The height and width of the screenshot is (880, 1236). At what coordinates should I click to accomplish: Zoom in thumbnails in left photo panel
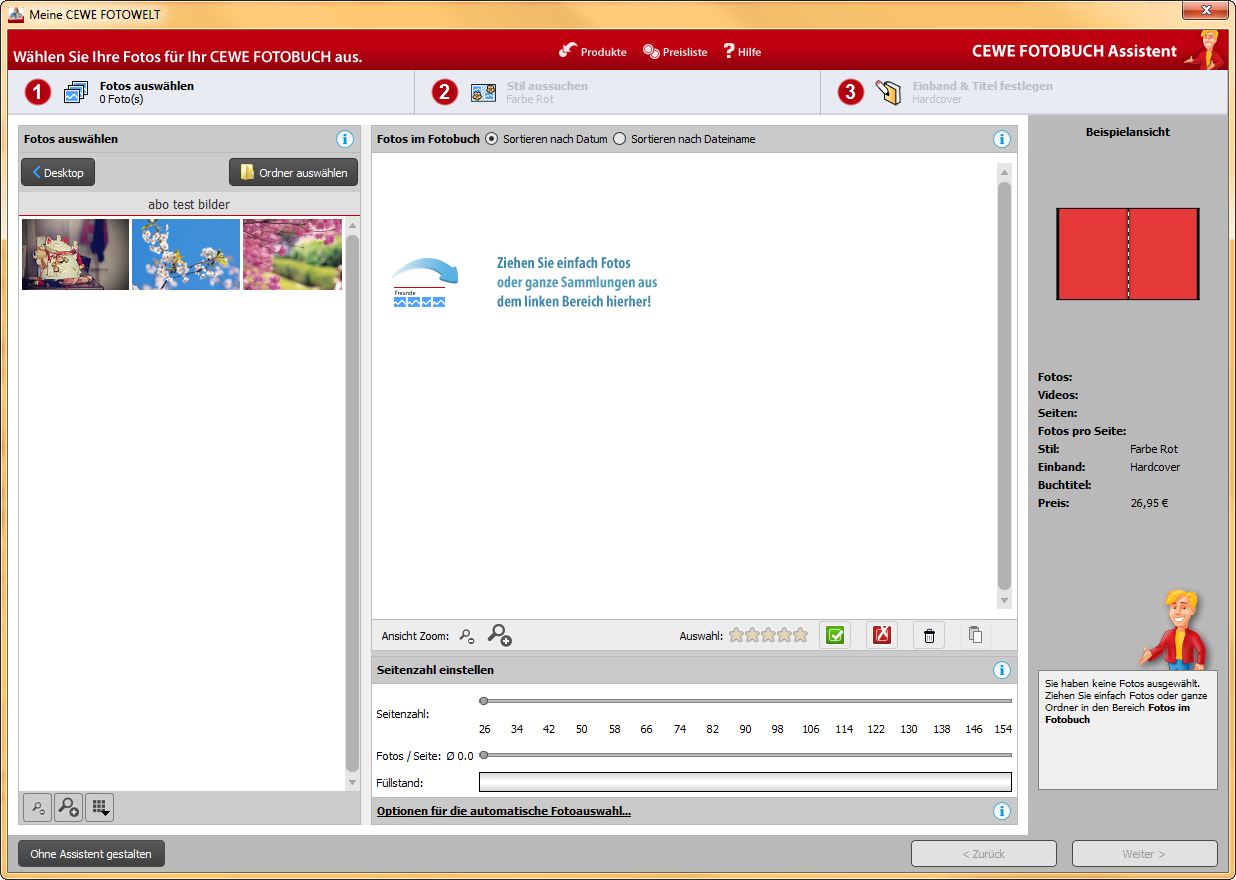click(68, 807)
